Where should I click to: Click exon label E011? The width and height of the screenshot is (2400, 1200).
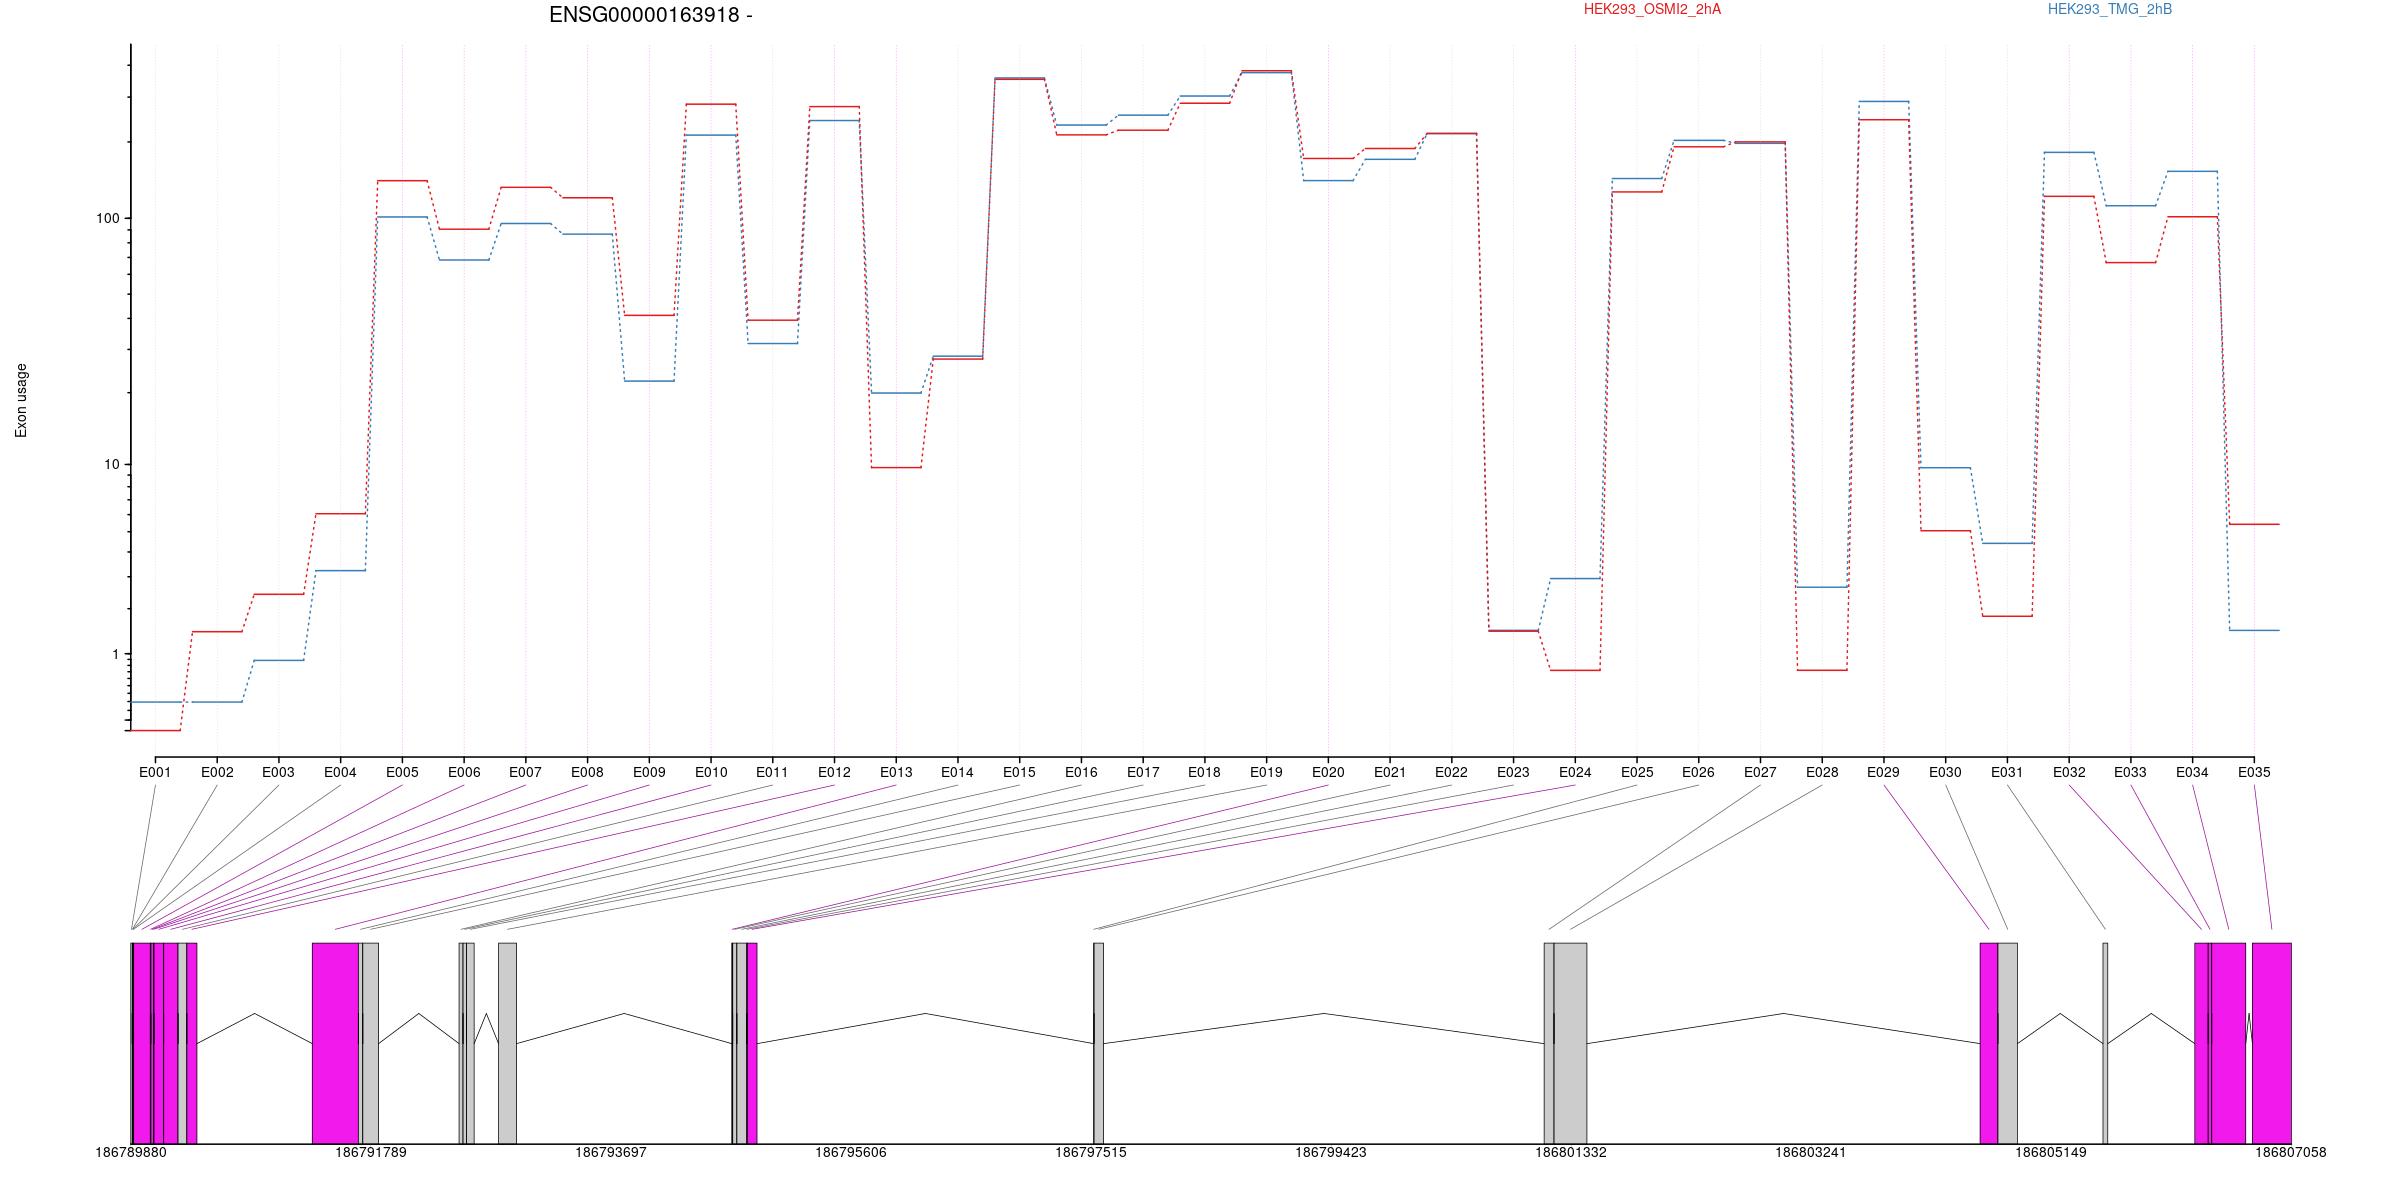click(772, 772)
